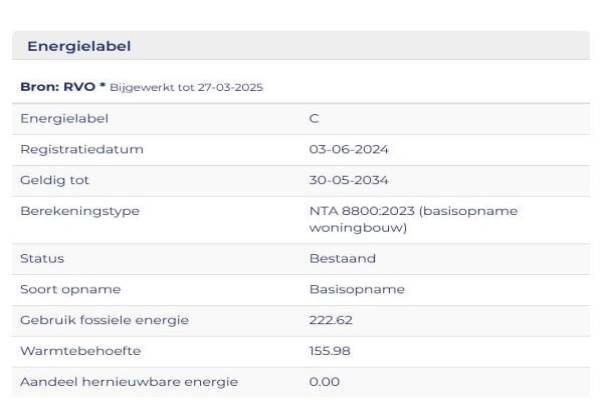
Task: Click the expiry date 30-05-2034
Action: (349, 181)
